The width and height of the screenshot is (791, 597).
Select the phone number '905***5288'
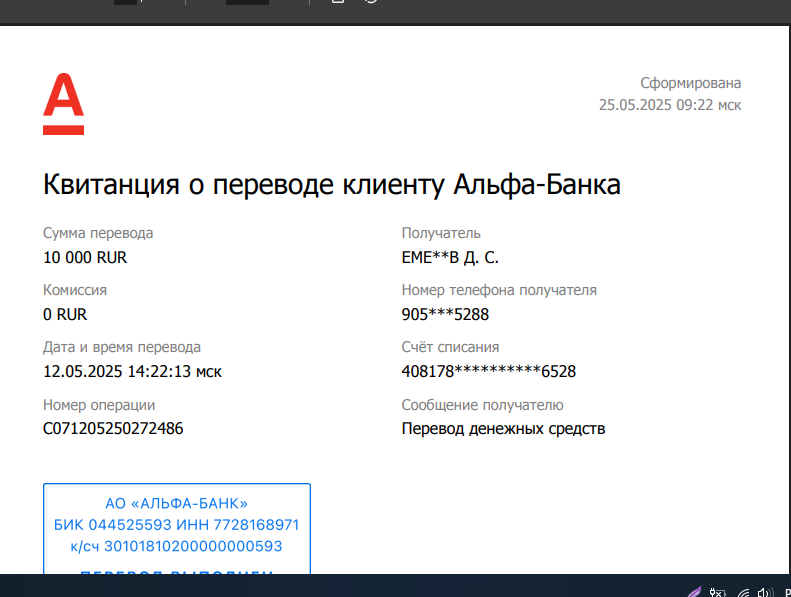click(x=445, y=314)
